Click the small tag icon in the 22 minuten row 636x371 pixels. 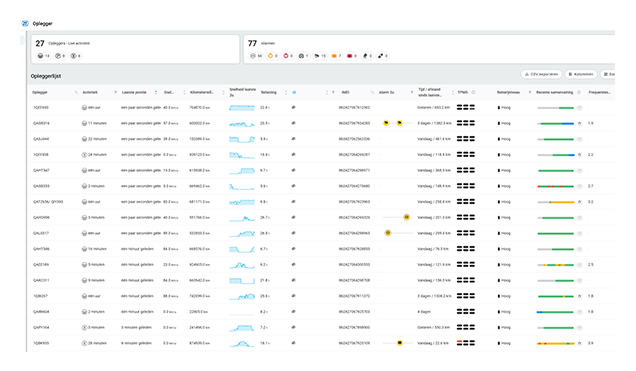pyautogui.click(x=293, y=139)
